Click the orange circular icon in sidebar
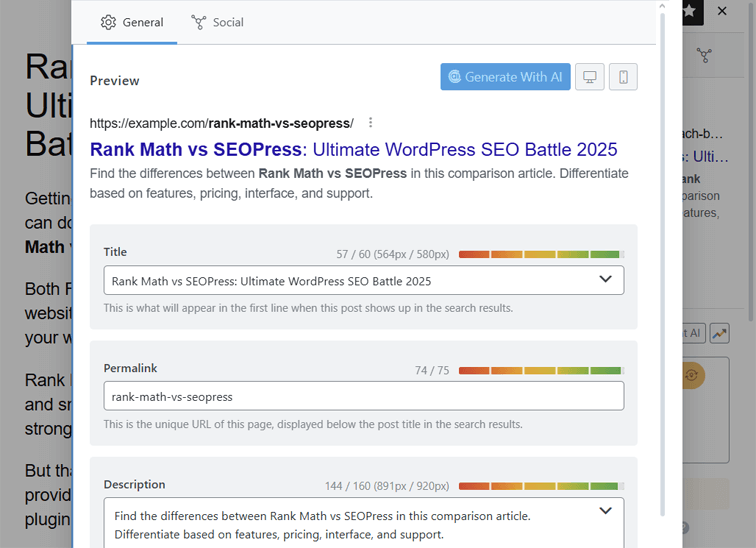Screen dimensions: 756x548 click(692, 375)
